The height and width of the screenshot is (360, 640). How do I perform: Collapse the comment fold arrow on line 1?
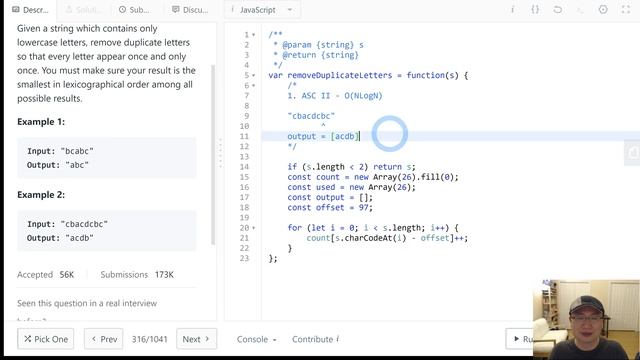tap(253, 35)
